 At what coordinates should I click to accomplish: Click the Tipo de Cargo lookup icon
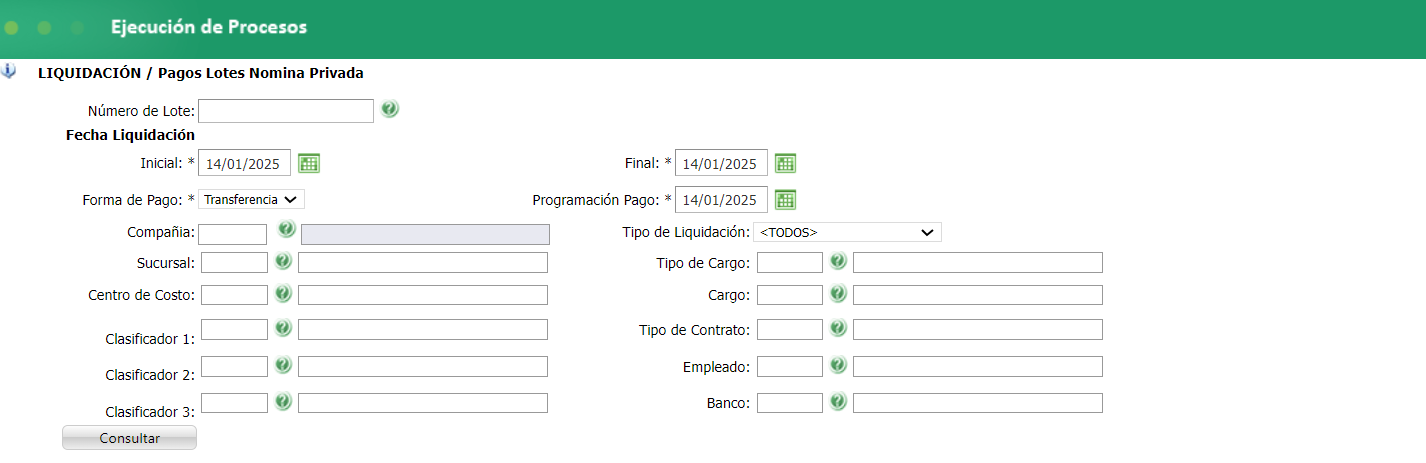click(x=838, y=261)
